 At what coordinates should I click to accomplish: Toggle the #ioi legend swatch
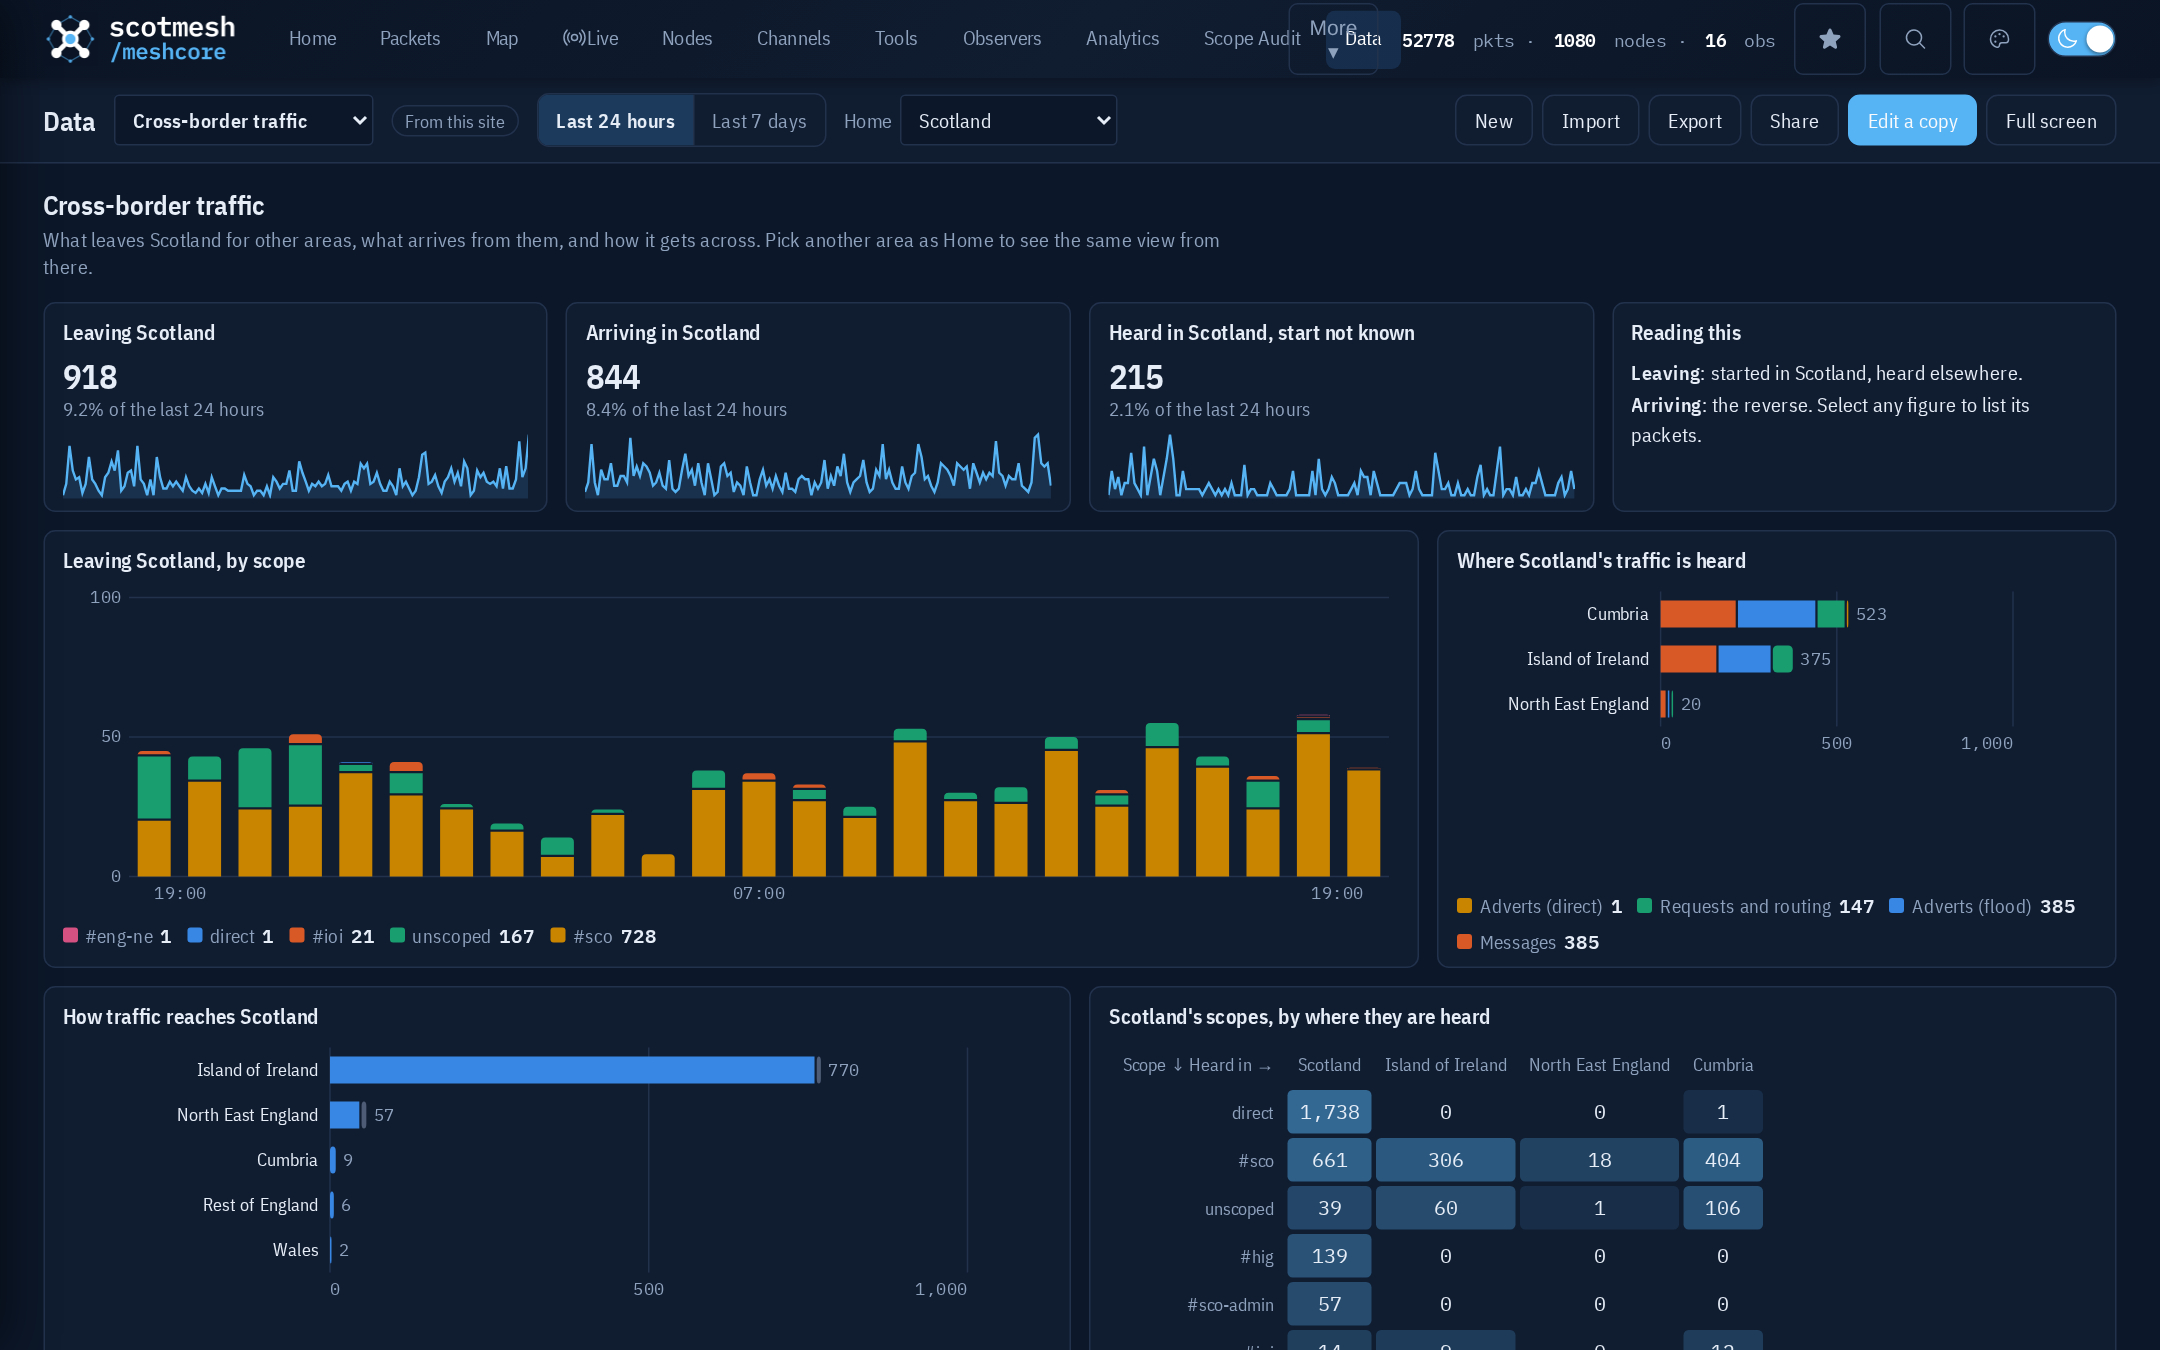(297, 936)
